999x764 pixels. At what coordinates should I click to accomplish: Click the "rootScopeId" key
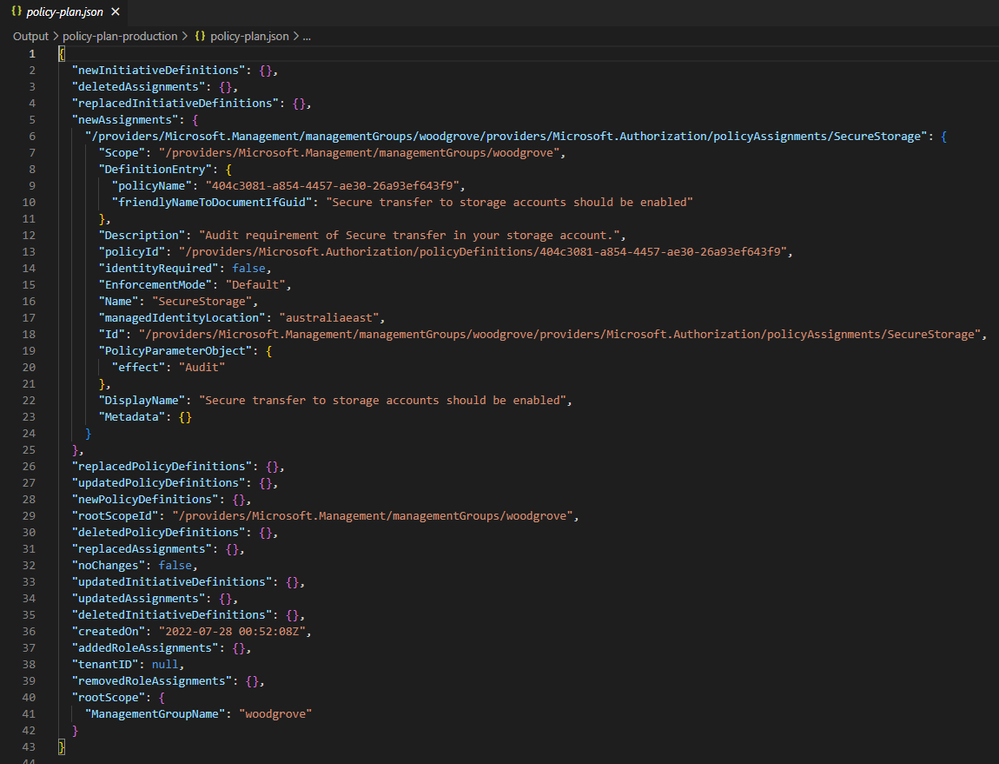click(115, 516)
